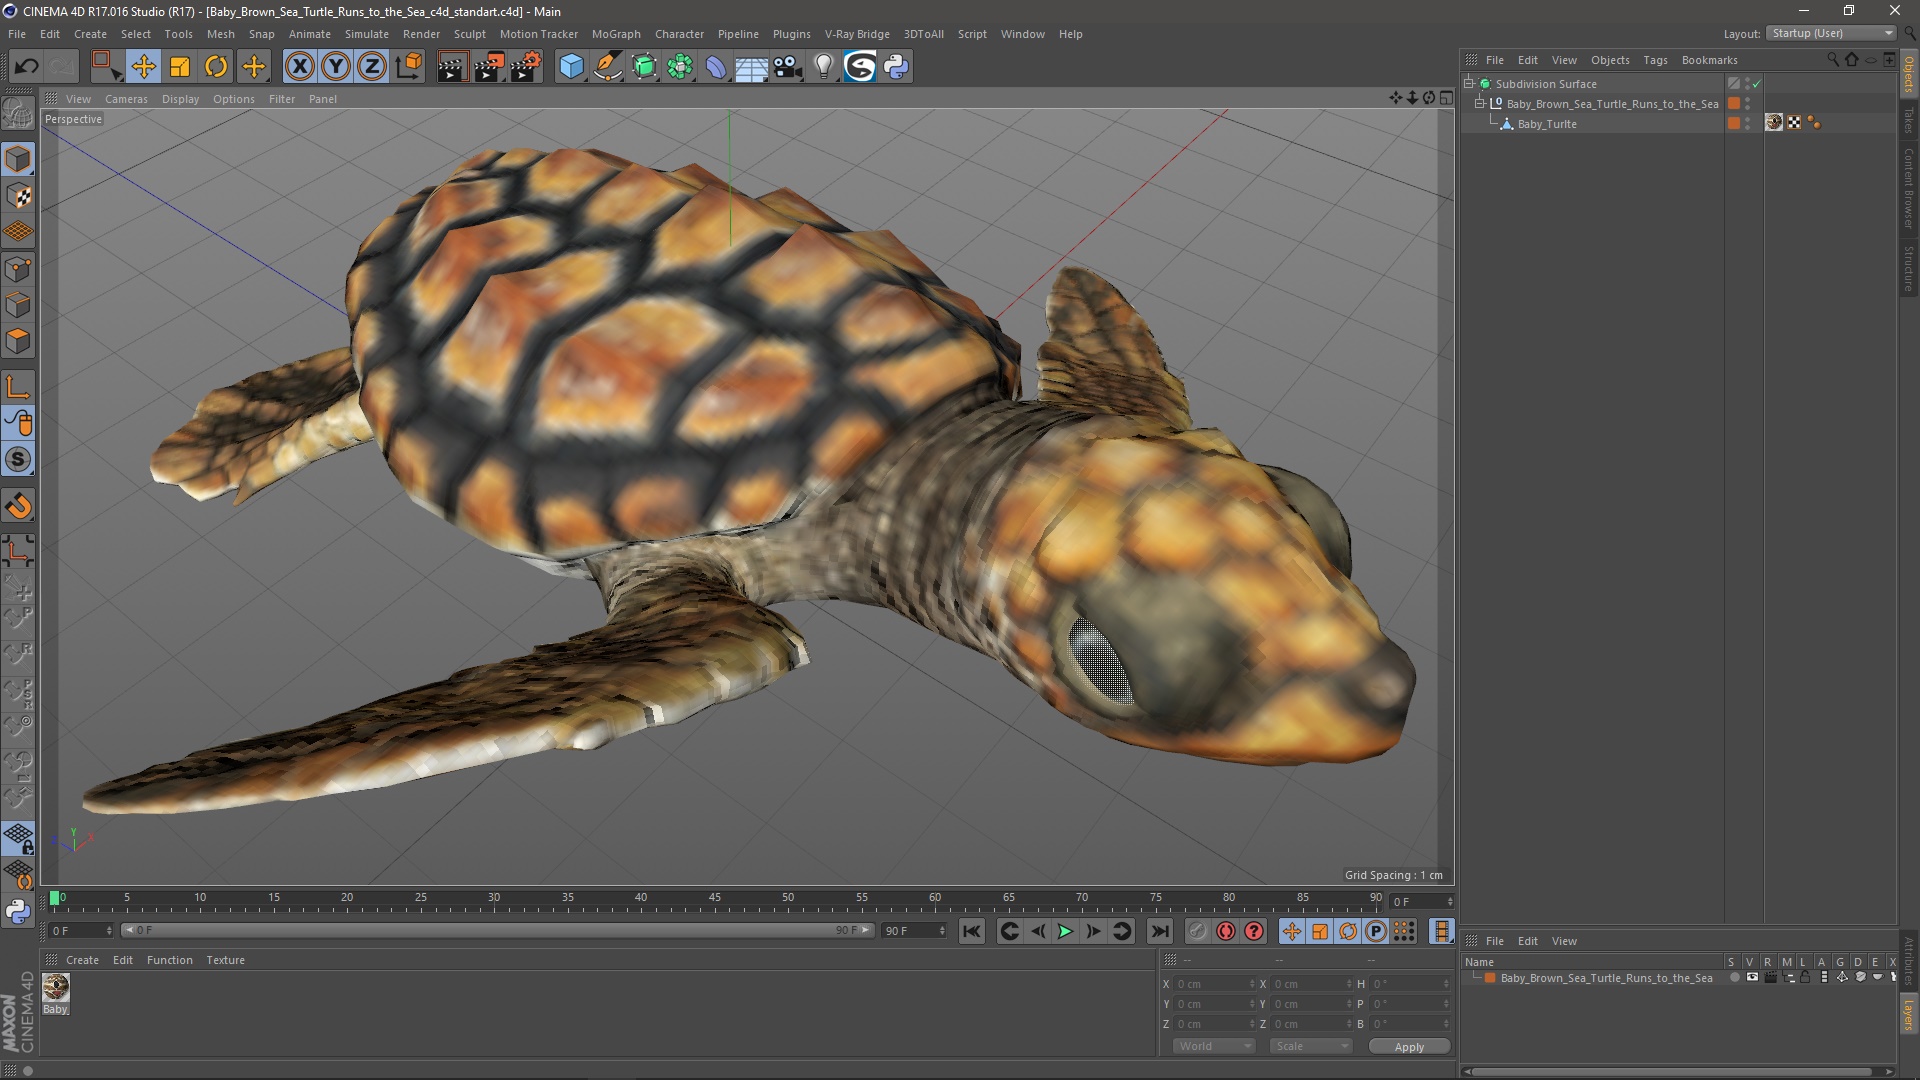The width and height of the screenshot is (1920, 1080).
Task: Switch to Texture mode icon
Action: click(x=18, y=196)
